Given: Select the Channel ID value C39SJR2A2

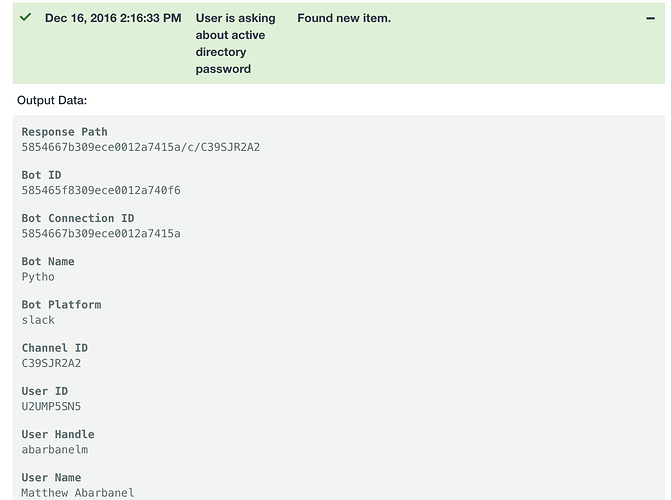Looking at the screenshot, I should (51, 363).
